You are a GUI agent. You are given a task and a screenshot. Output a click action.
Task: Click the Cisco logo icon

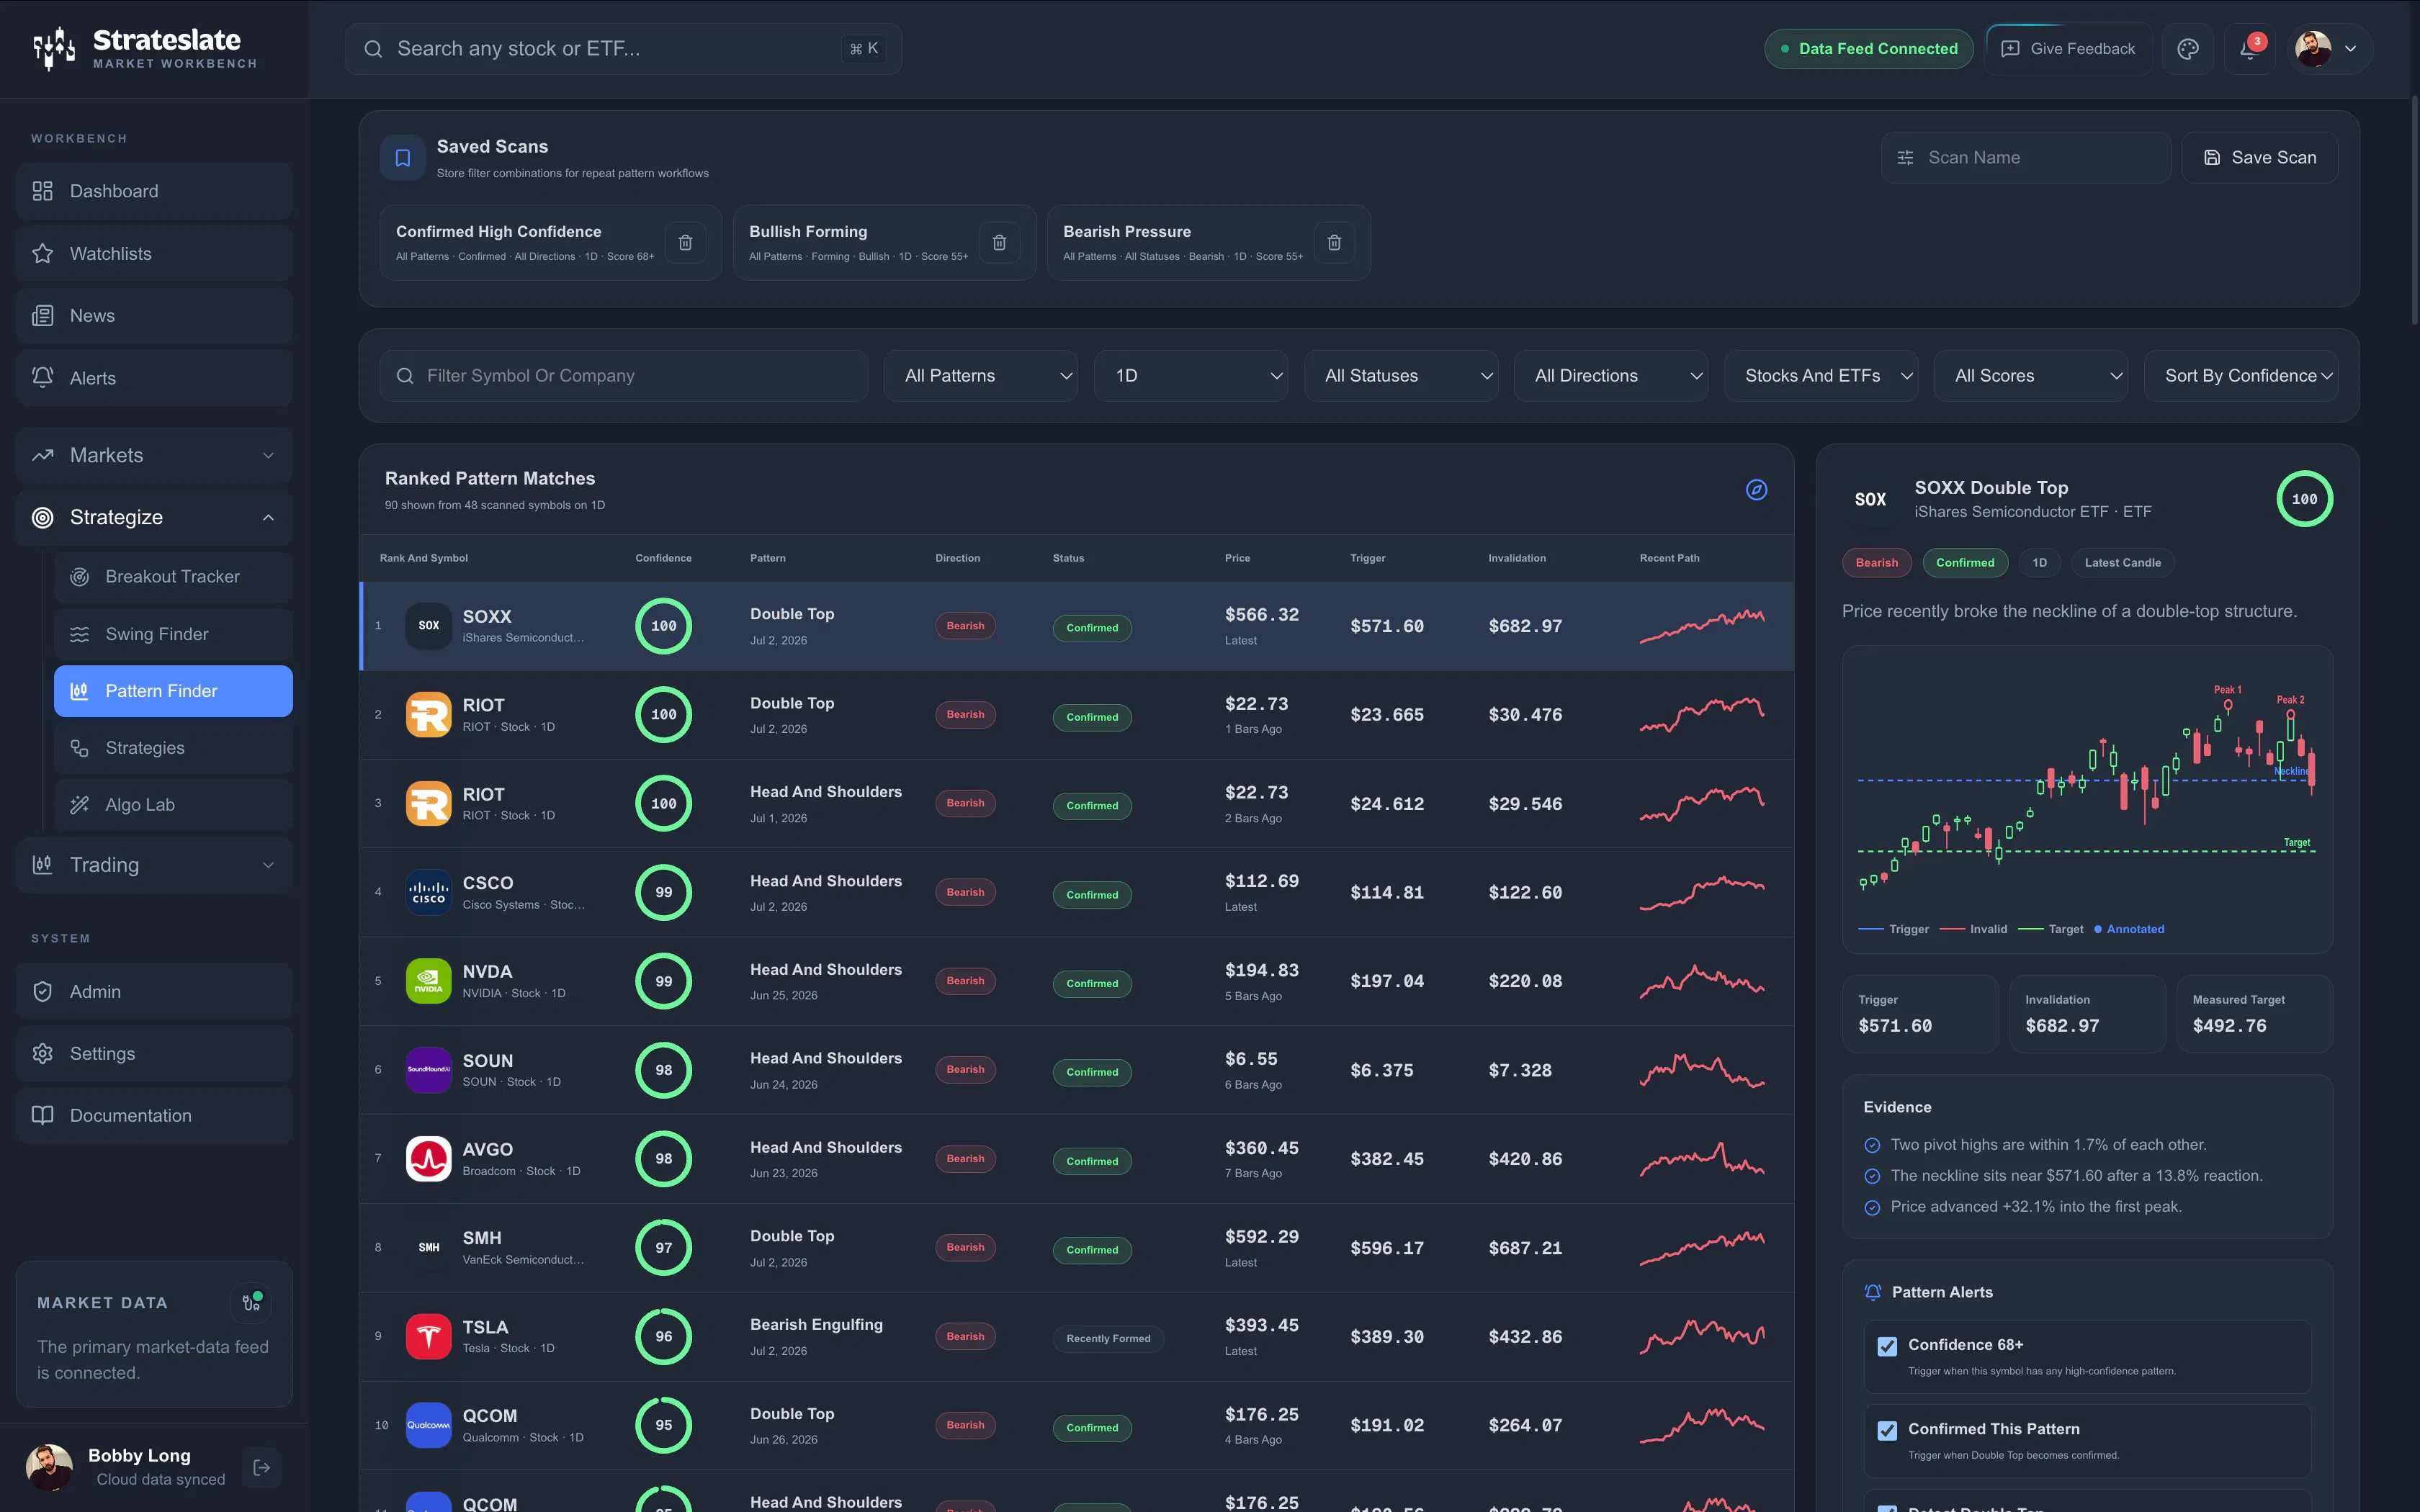pos(428,892)
